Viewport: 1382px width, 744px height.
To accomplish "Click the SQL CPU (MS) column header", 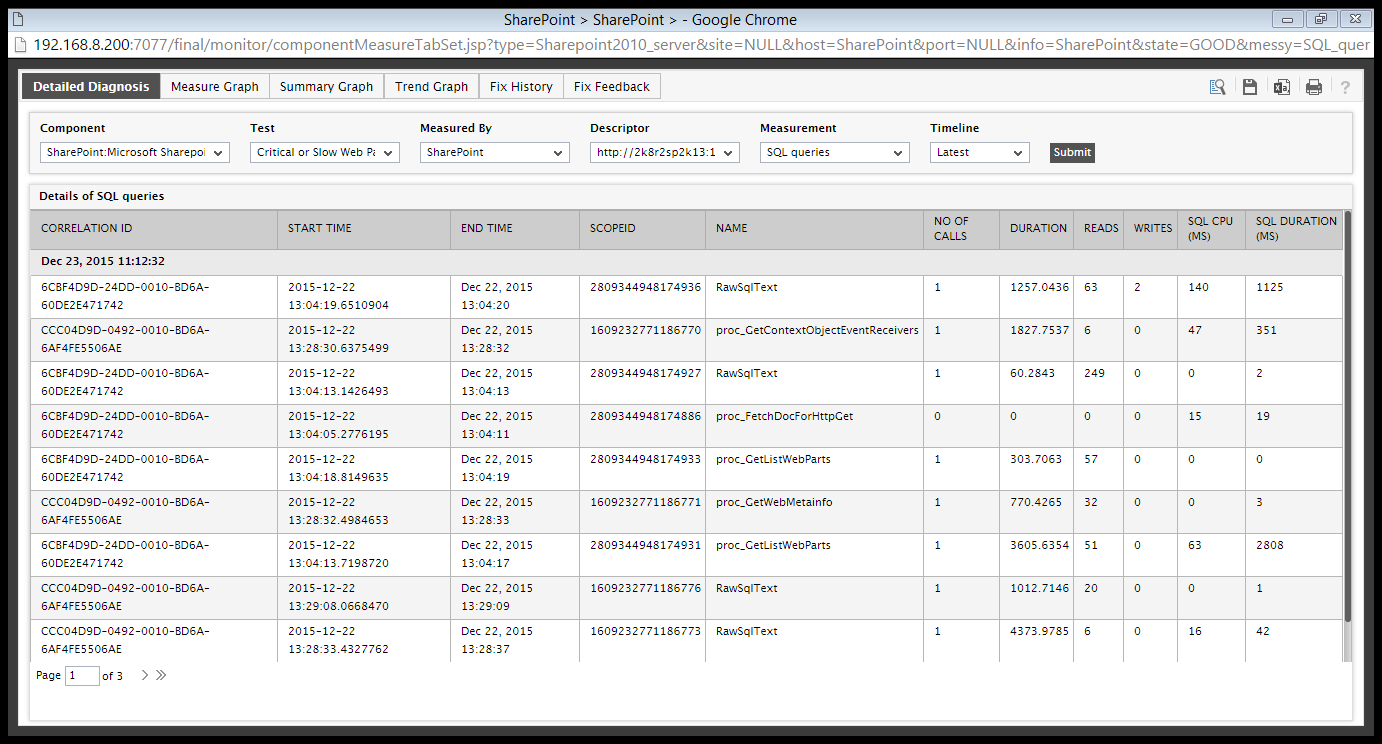I will pos(1211,229).
